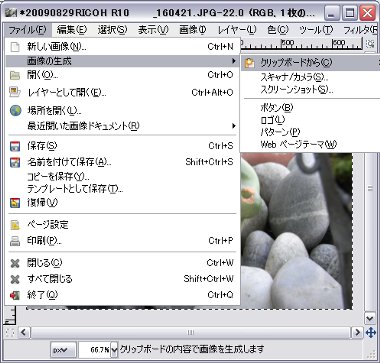Image resolution: width=380 pixels, height=363 pixels.
Task: Click the open-as-layers icon
Action: tap(15, 92)
